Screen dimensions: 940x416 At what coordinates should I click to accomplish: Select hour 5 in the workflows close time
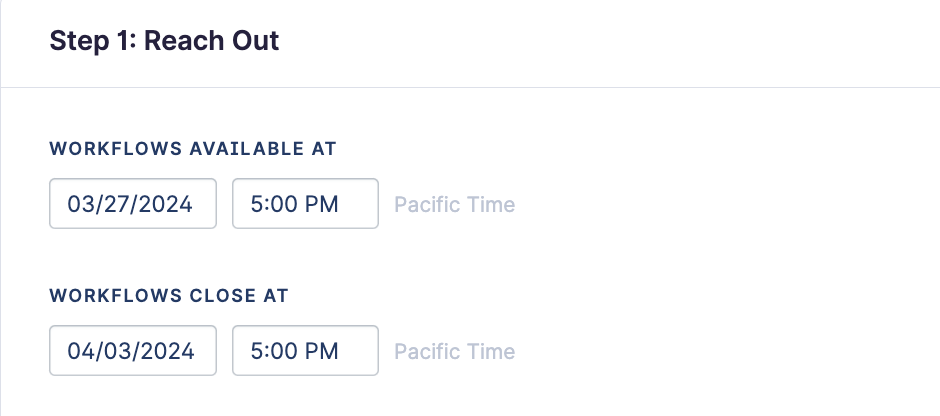pyautogui.click(x=256, y=352)
